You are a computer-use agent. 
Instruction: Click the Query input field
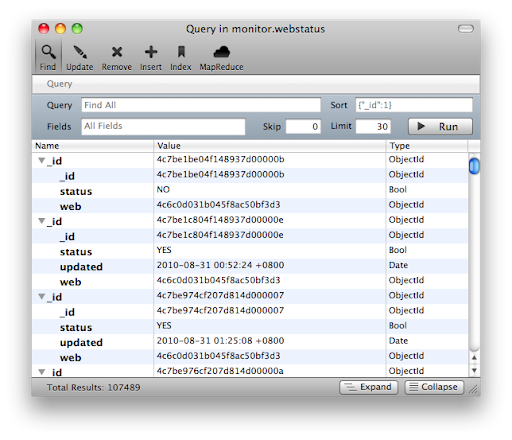point(201,105)
